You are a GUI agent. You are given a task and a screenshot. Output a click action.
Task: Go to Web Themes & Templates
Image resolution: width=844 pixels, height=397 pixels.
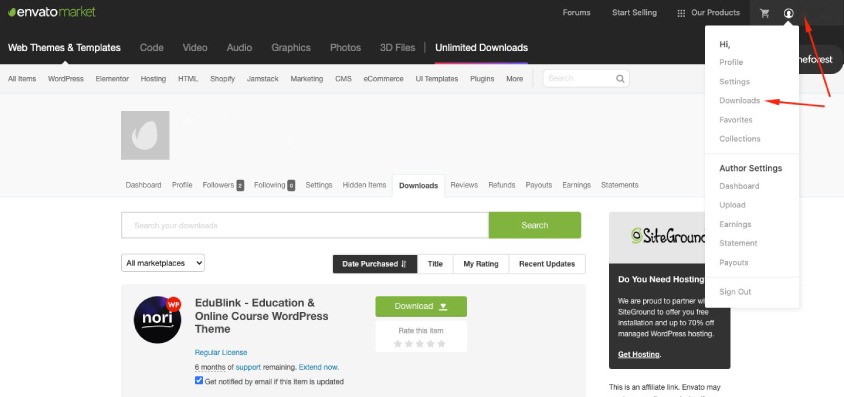click(x=64, y=48)
